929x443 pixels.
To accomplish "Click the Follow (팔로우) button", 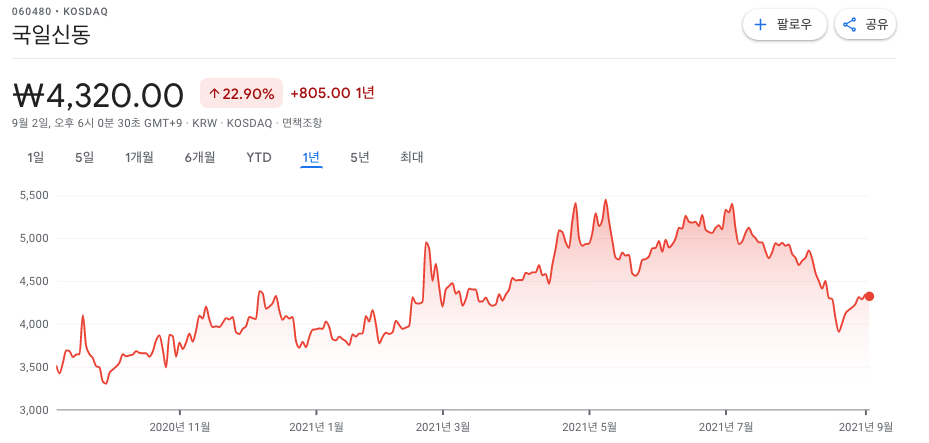I will 784,24.
